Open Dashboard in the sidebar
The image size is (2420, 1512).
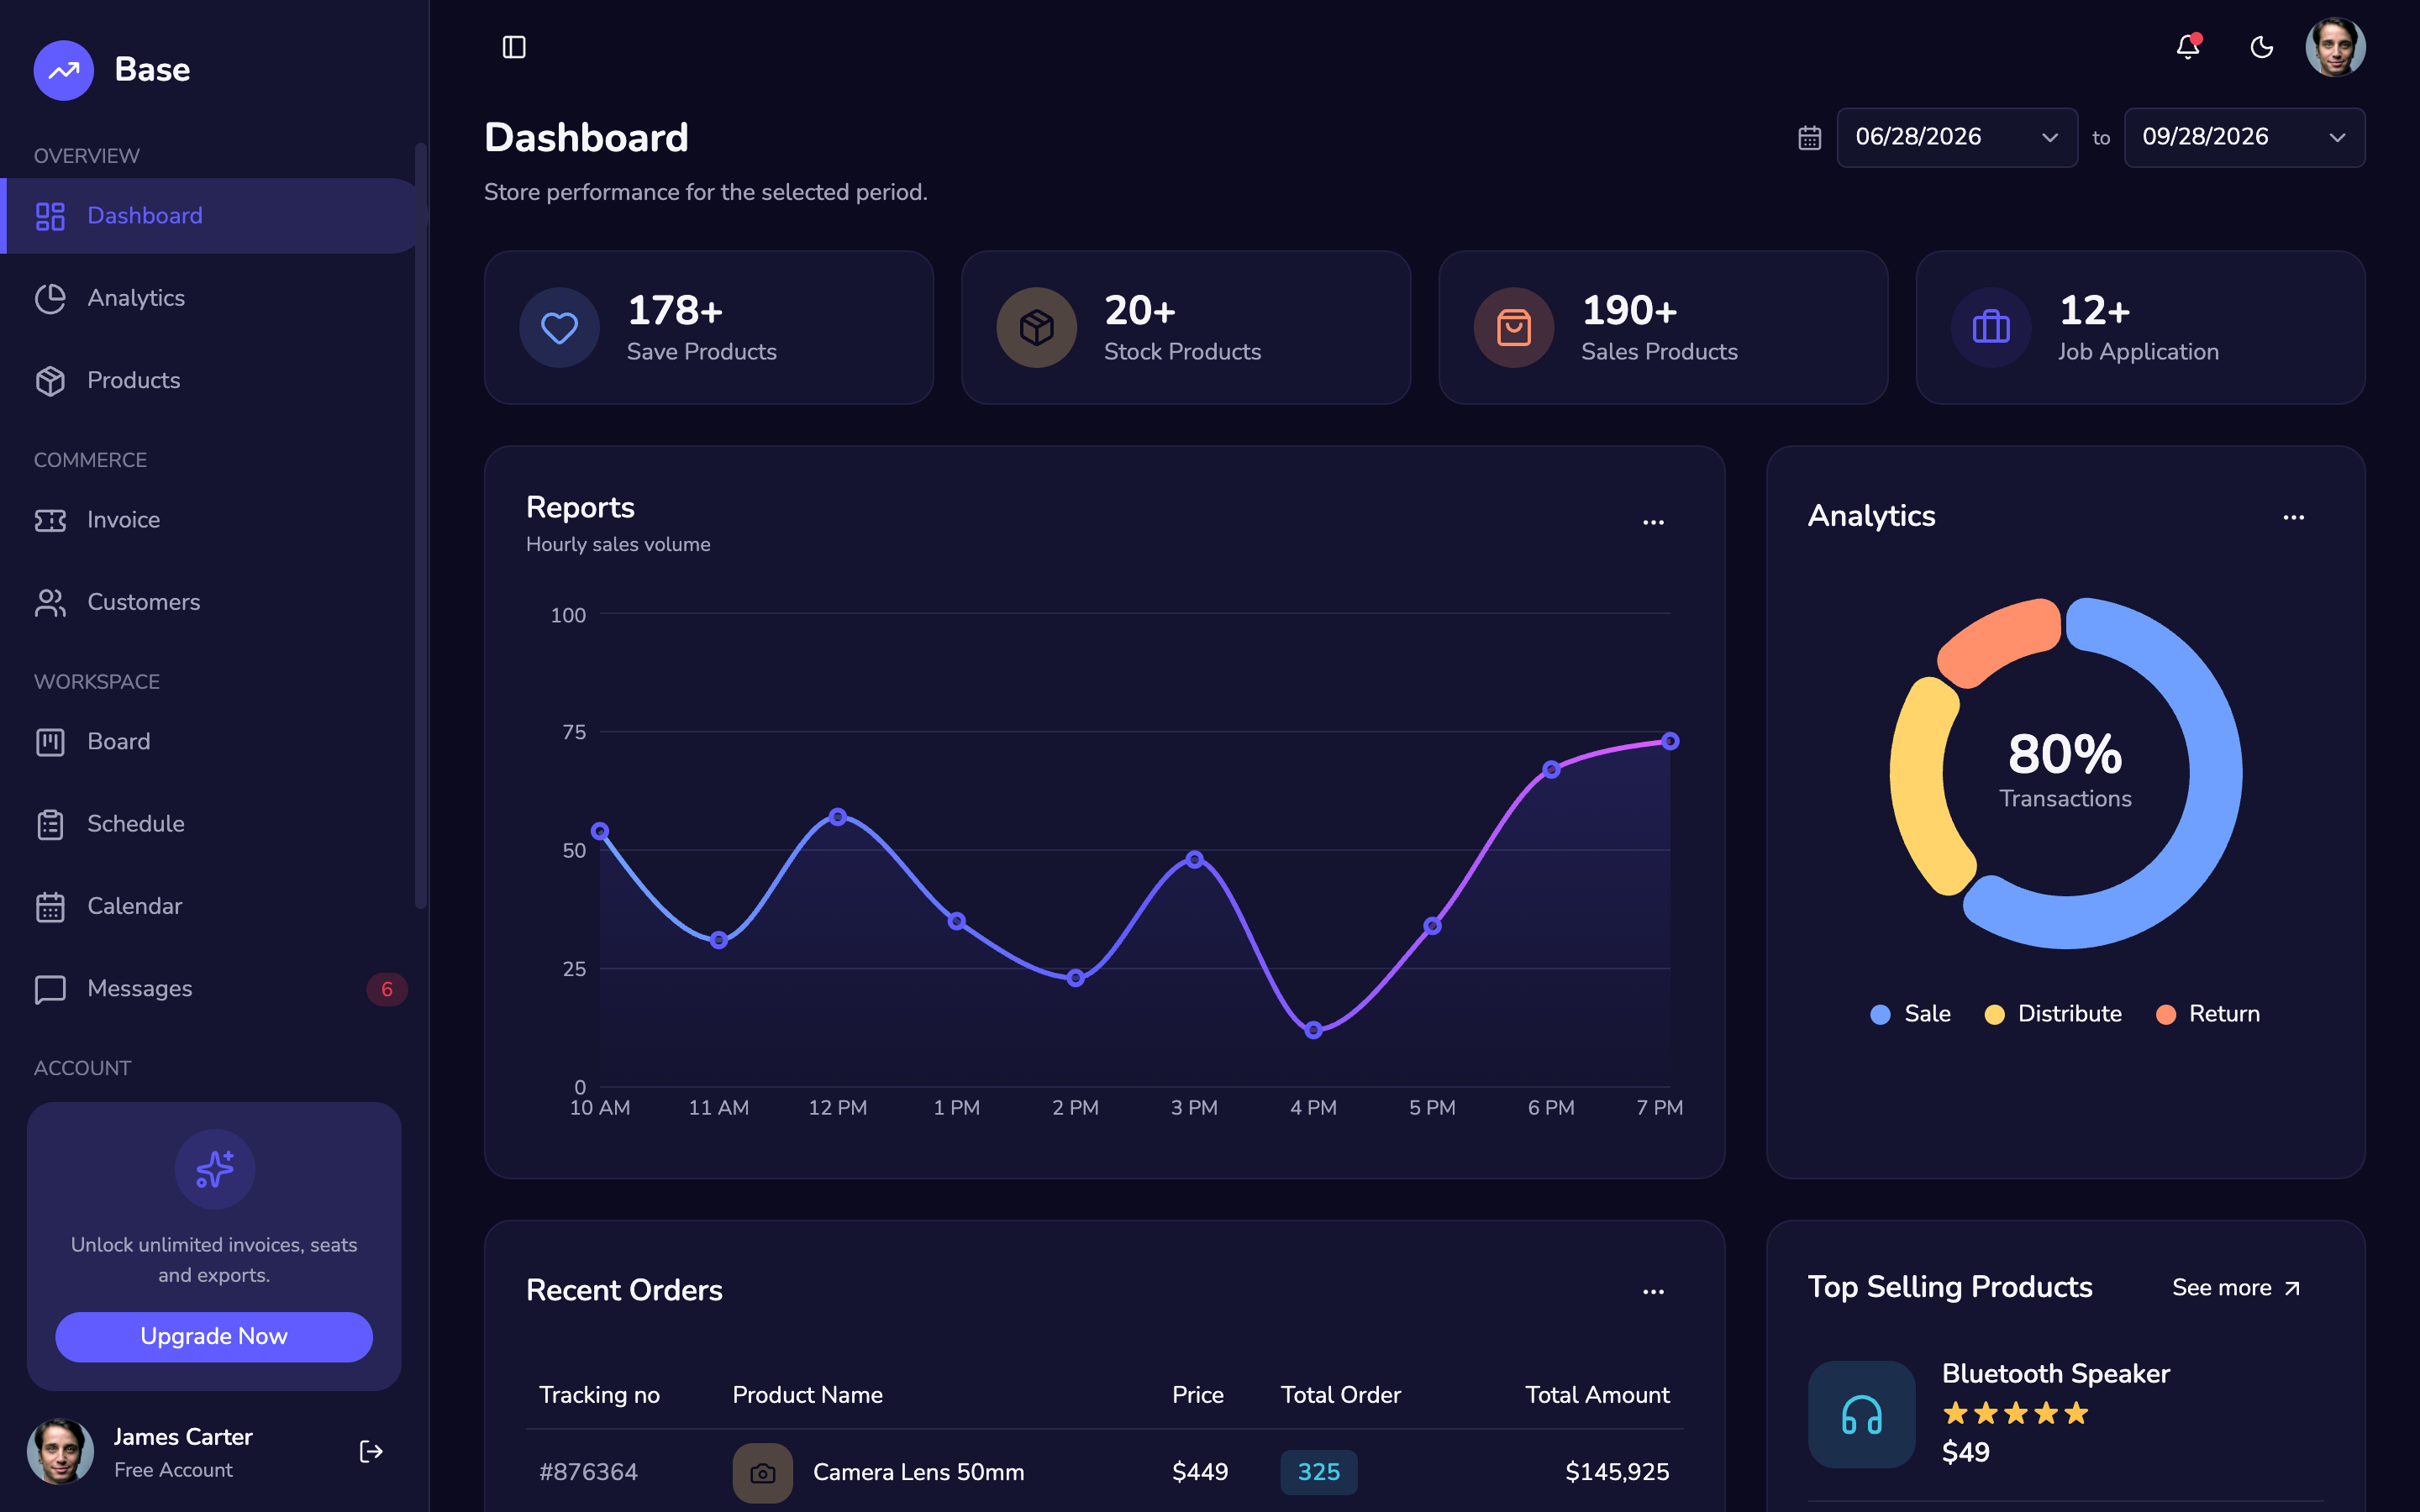pyautogui.click(x=210, y=215)
